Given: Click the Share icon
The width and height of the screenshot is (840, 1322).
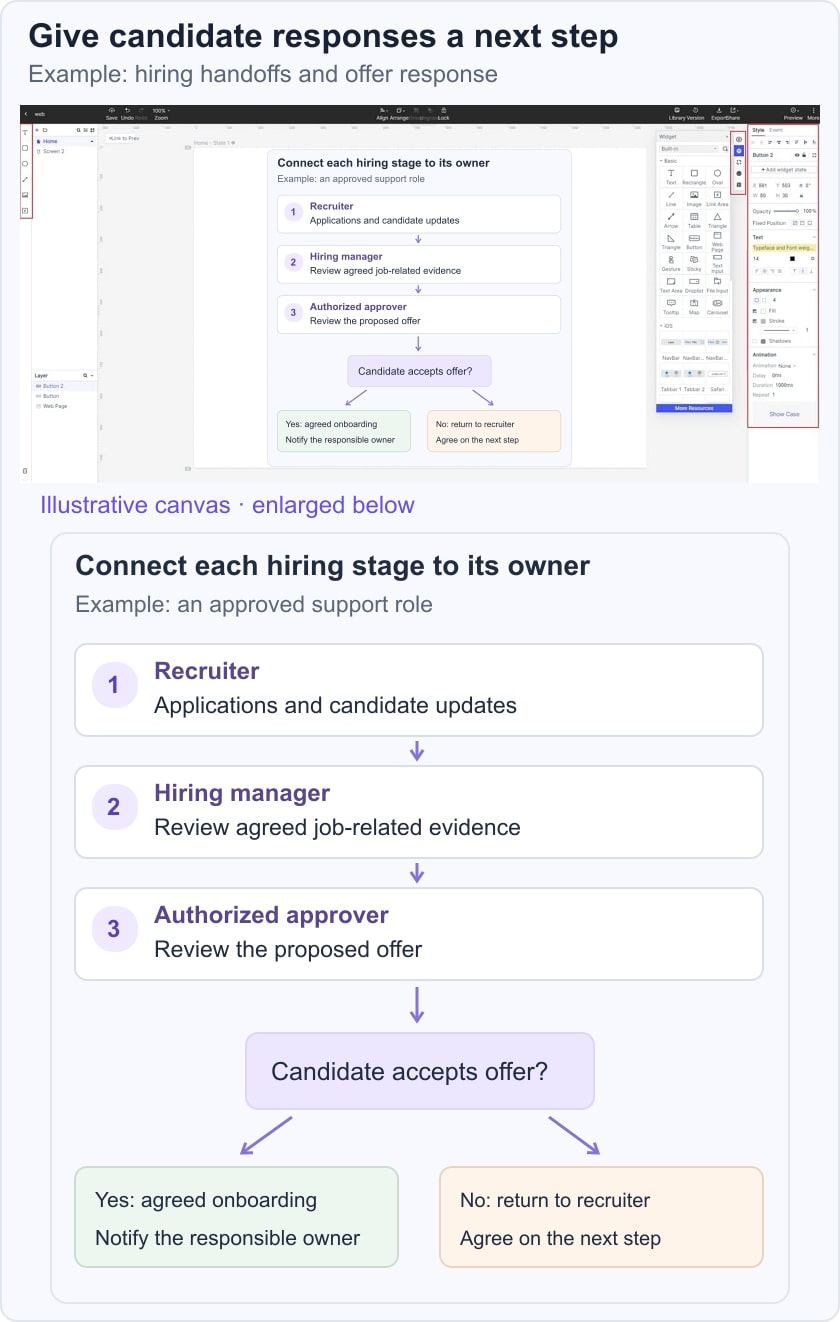Looking at the screenshot, I should tap(734, 110).
